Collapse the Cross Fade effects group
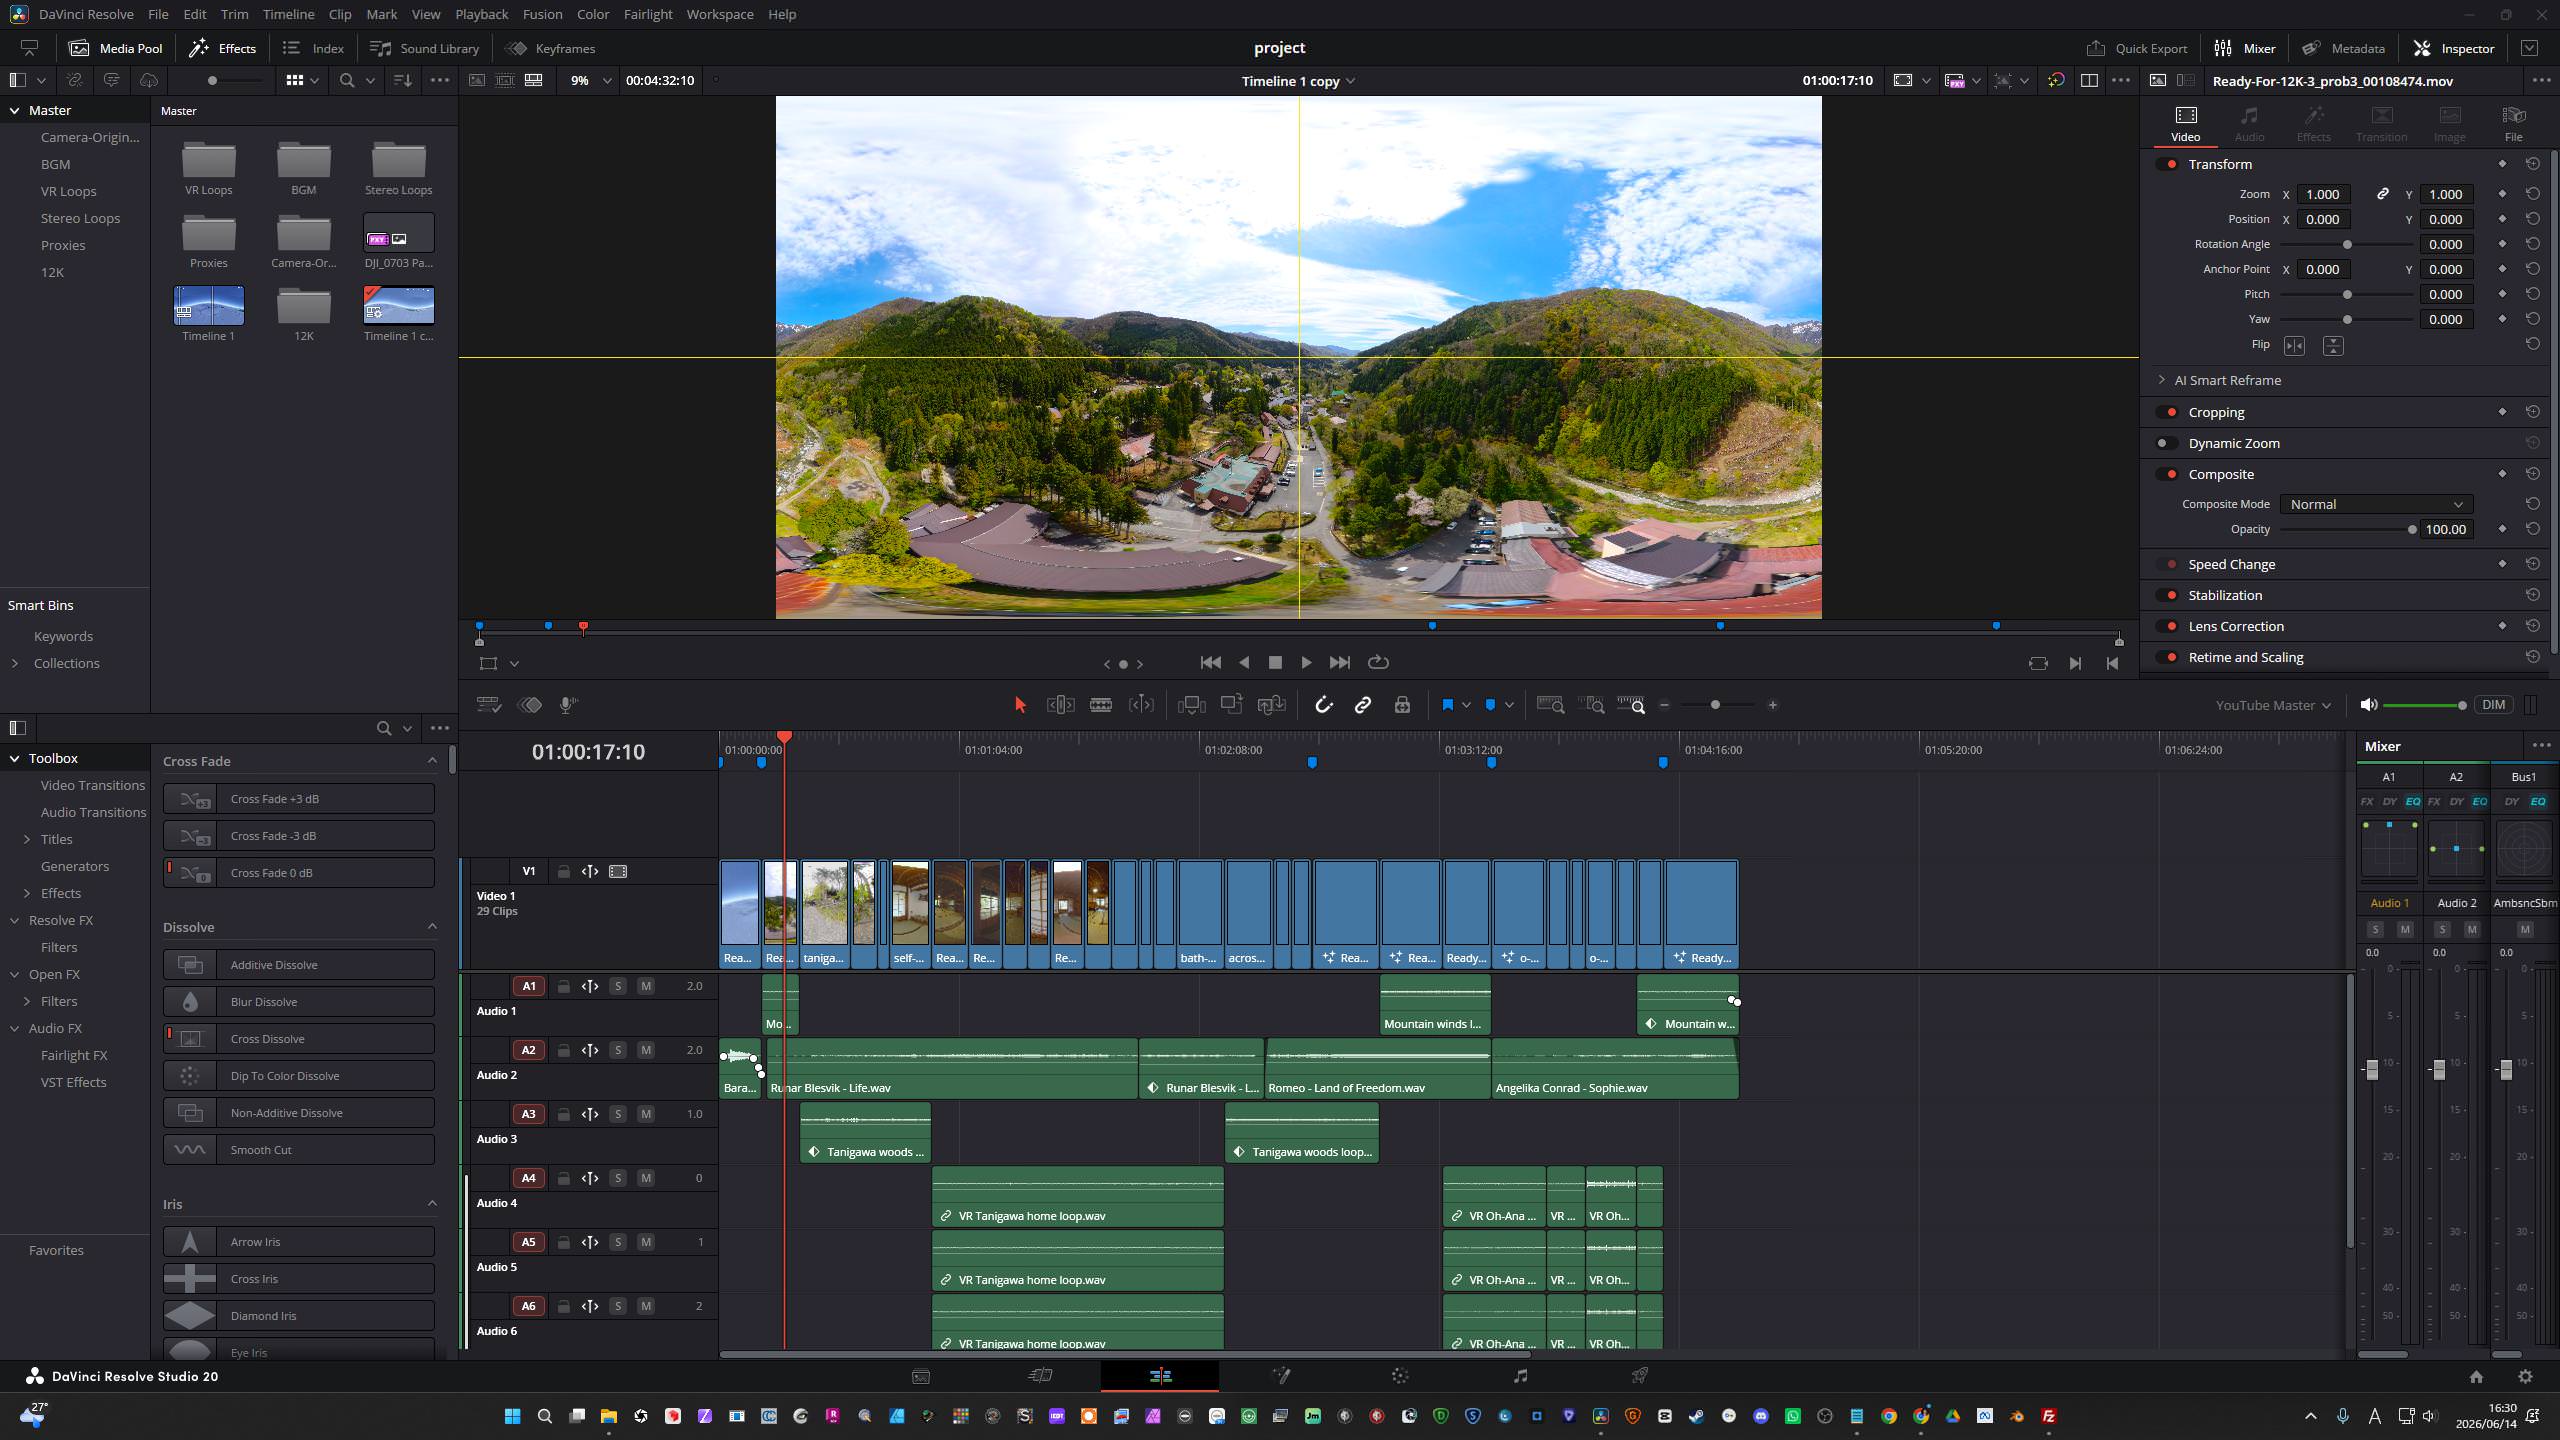 point(432,761)
